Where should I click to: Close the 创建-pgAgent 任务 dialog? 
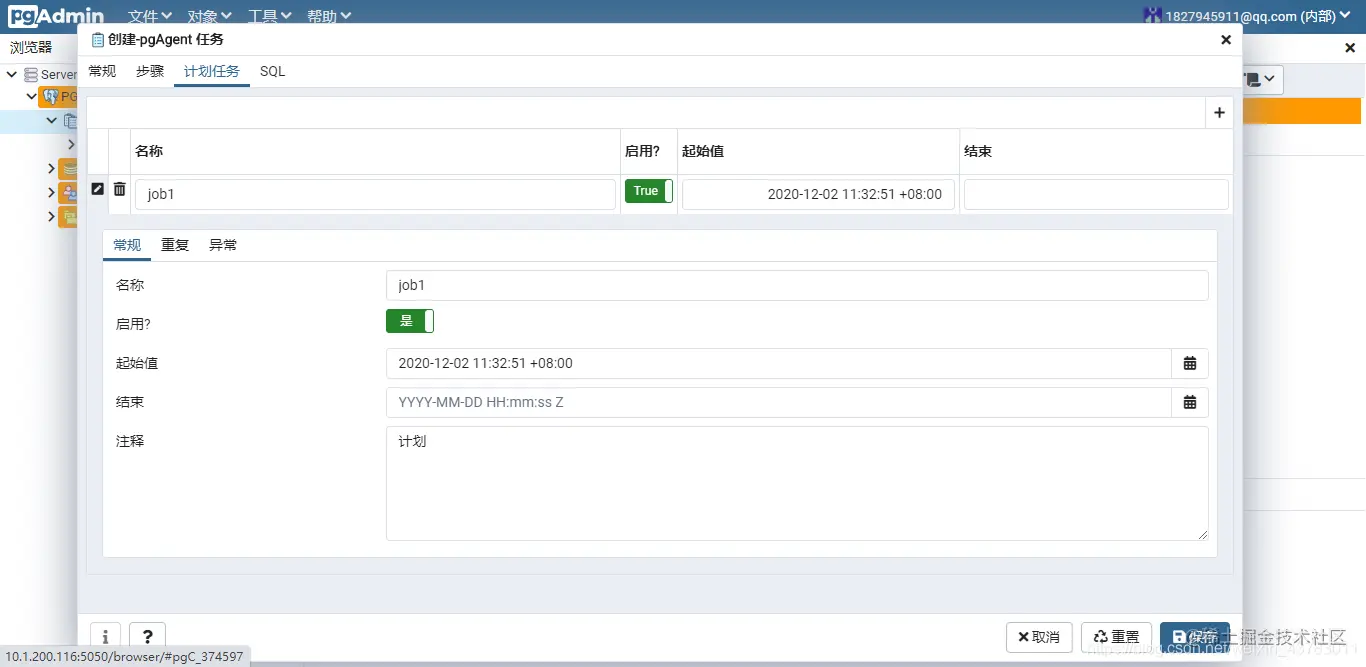click(x=1226, y=40)
